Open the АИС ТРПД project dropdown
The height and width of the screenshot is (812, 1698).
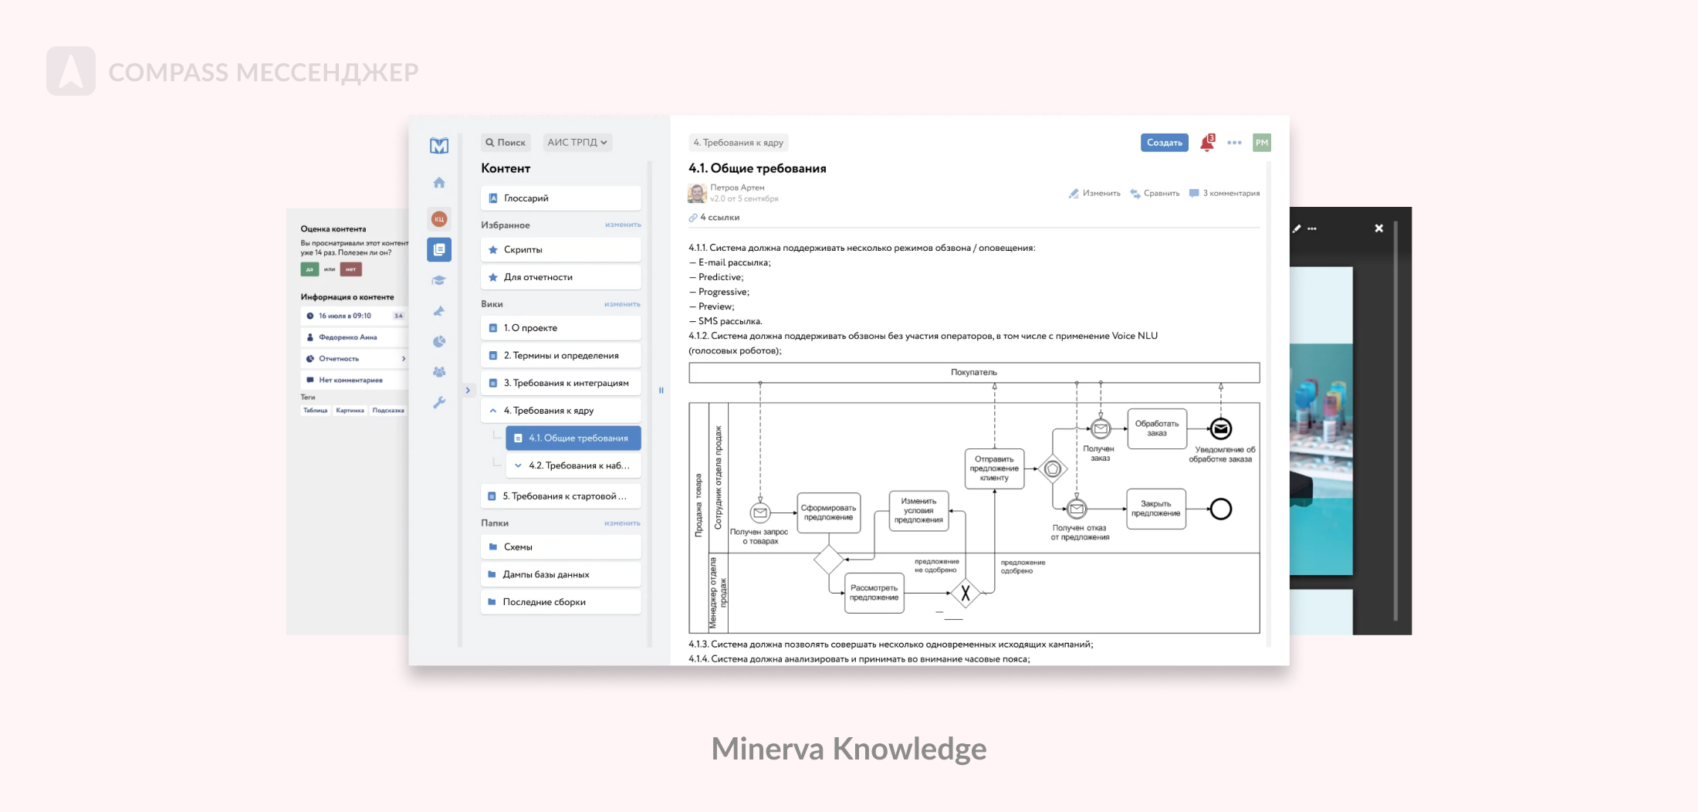pos(577,143)
